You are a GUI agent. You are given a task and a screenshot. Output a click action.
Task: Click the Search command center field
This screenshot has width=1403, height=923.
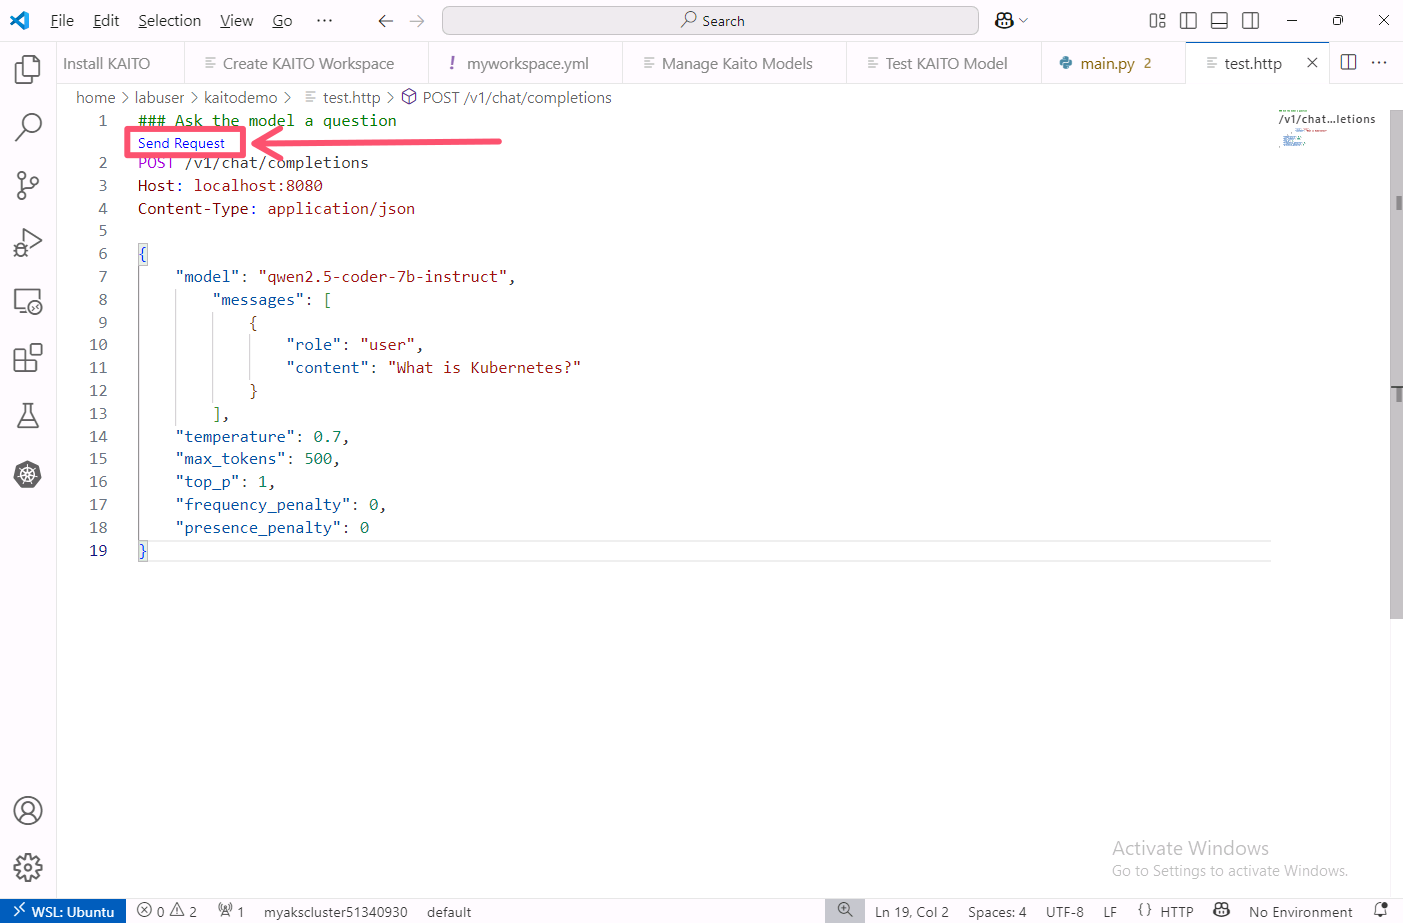[x=710, y=20]
